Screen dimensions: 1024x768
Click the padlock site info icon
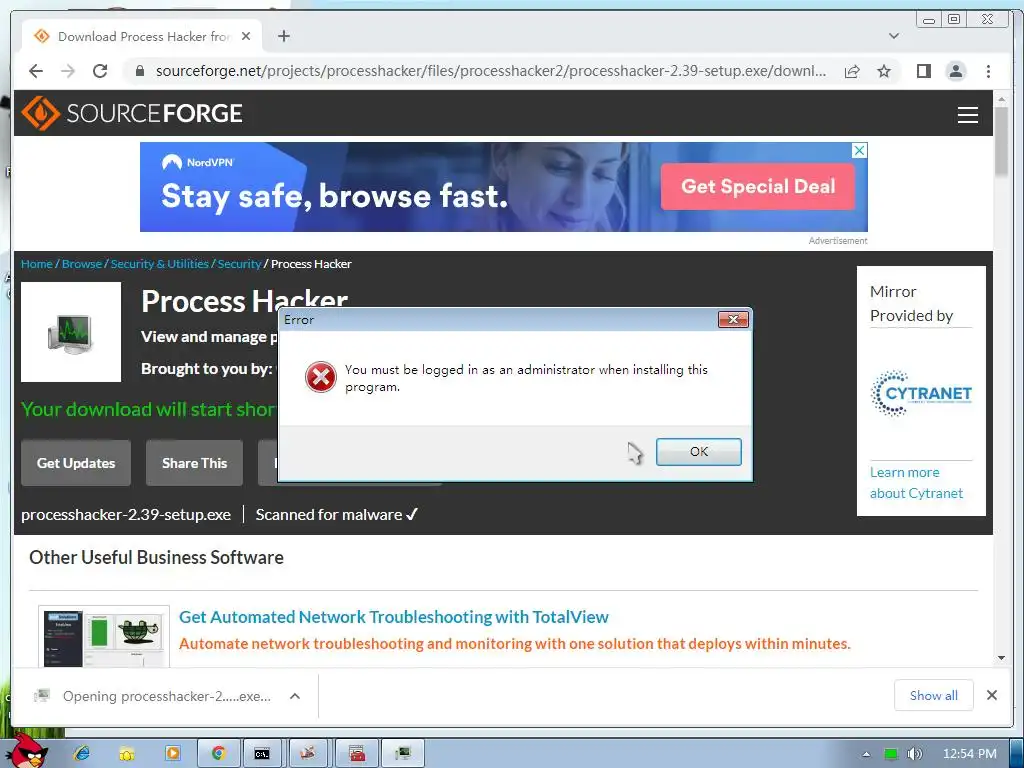click(x=139, y=71)
